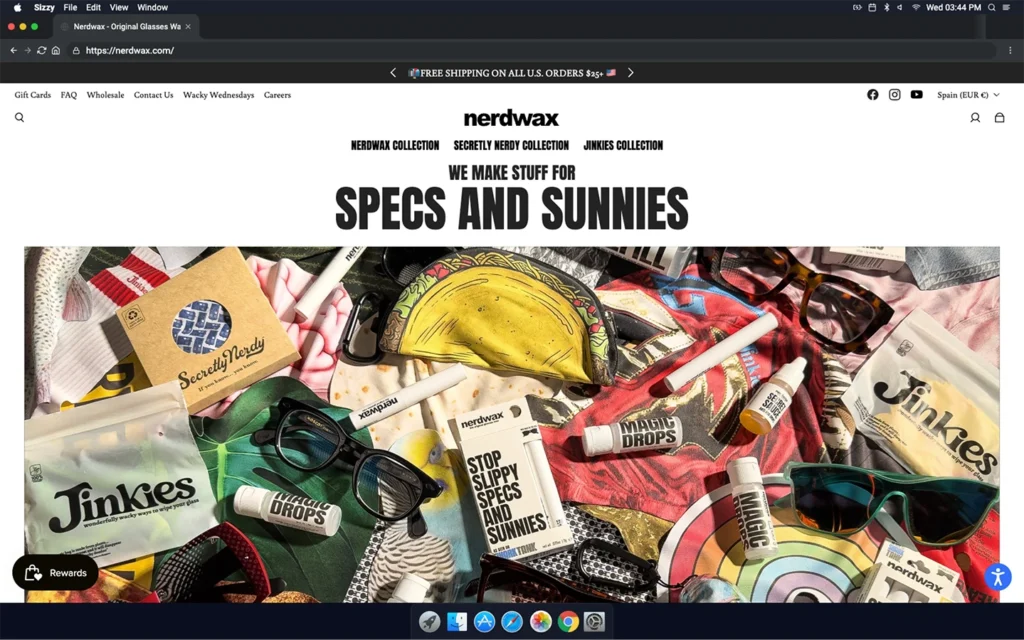Open the Instagram social icon
This screenshot has width=1024, height=640.
tap(895, 95)
